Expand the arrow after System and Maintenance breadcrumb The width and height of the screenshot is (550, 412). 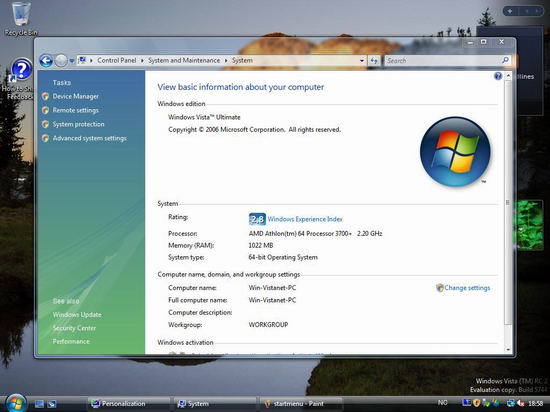coord(226,61)
